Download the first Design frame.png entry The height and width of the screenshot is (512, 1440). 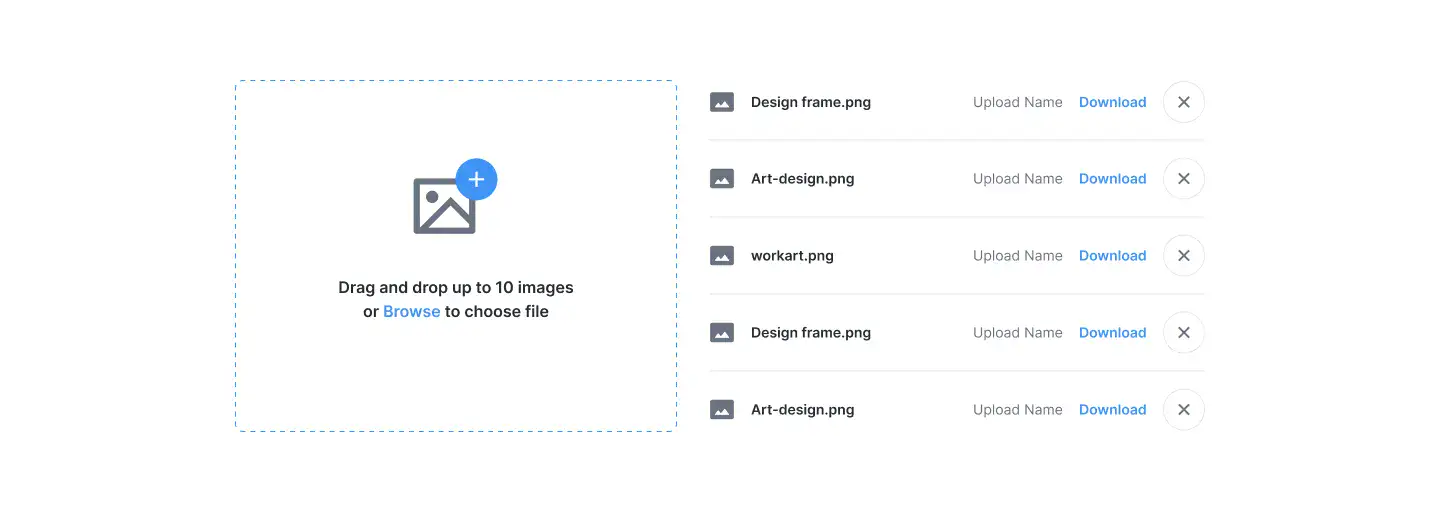pyautogui.click(x=1112, y=102)
